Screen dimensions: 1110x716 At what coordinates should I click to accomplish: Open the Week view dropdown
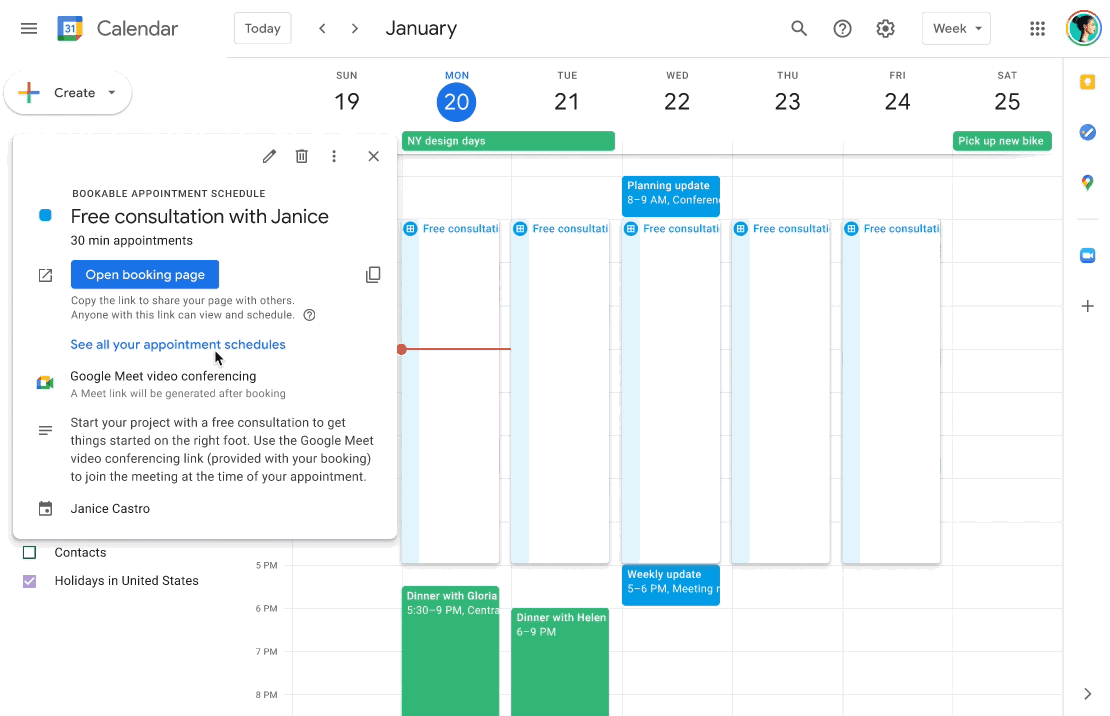pos(956,29)
